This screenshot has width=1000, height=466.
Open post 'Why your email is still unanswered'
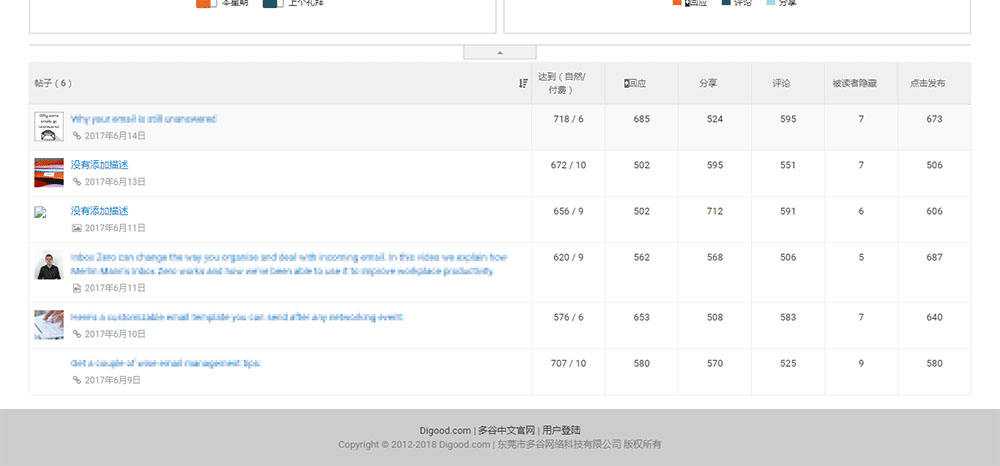(143, 119)
